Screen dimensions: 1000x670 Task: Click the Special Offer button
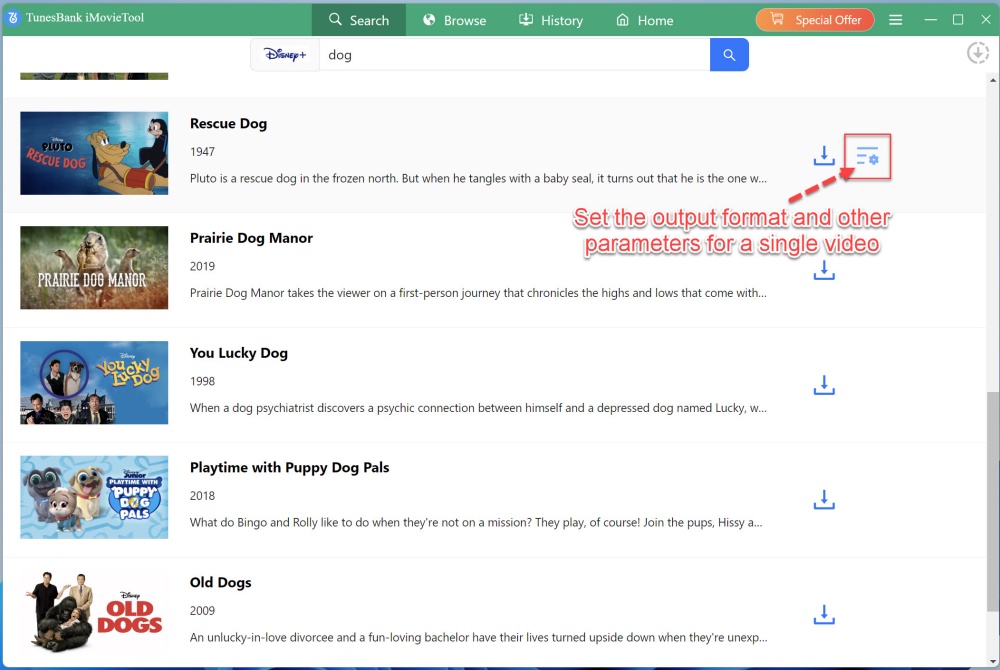point(815,20)
